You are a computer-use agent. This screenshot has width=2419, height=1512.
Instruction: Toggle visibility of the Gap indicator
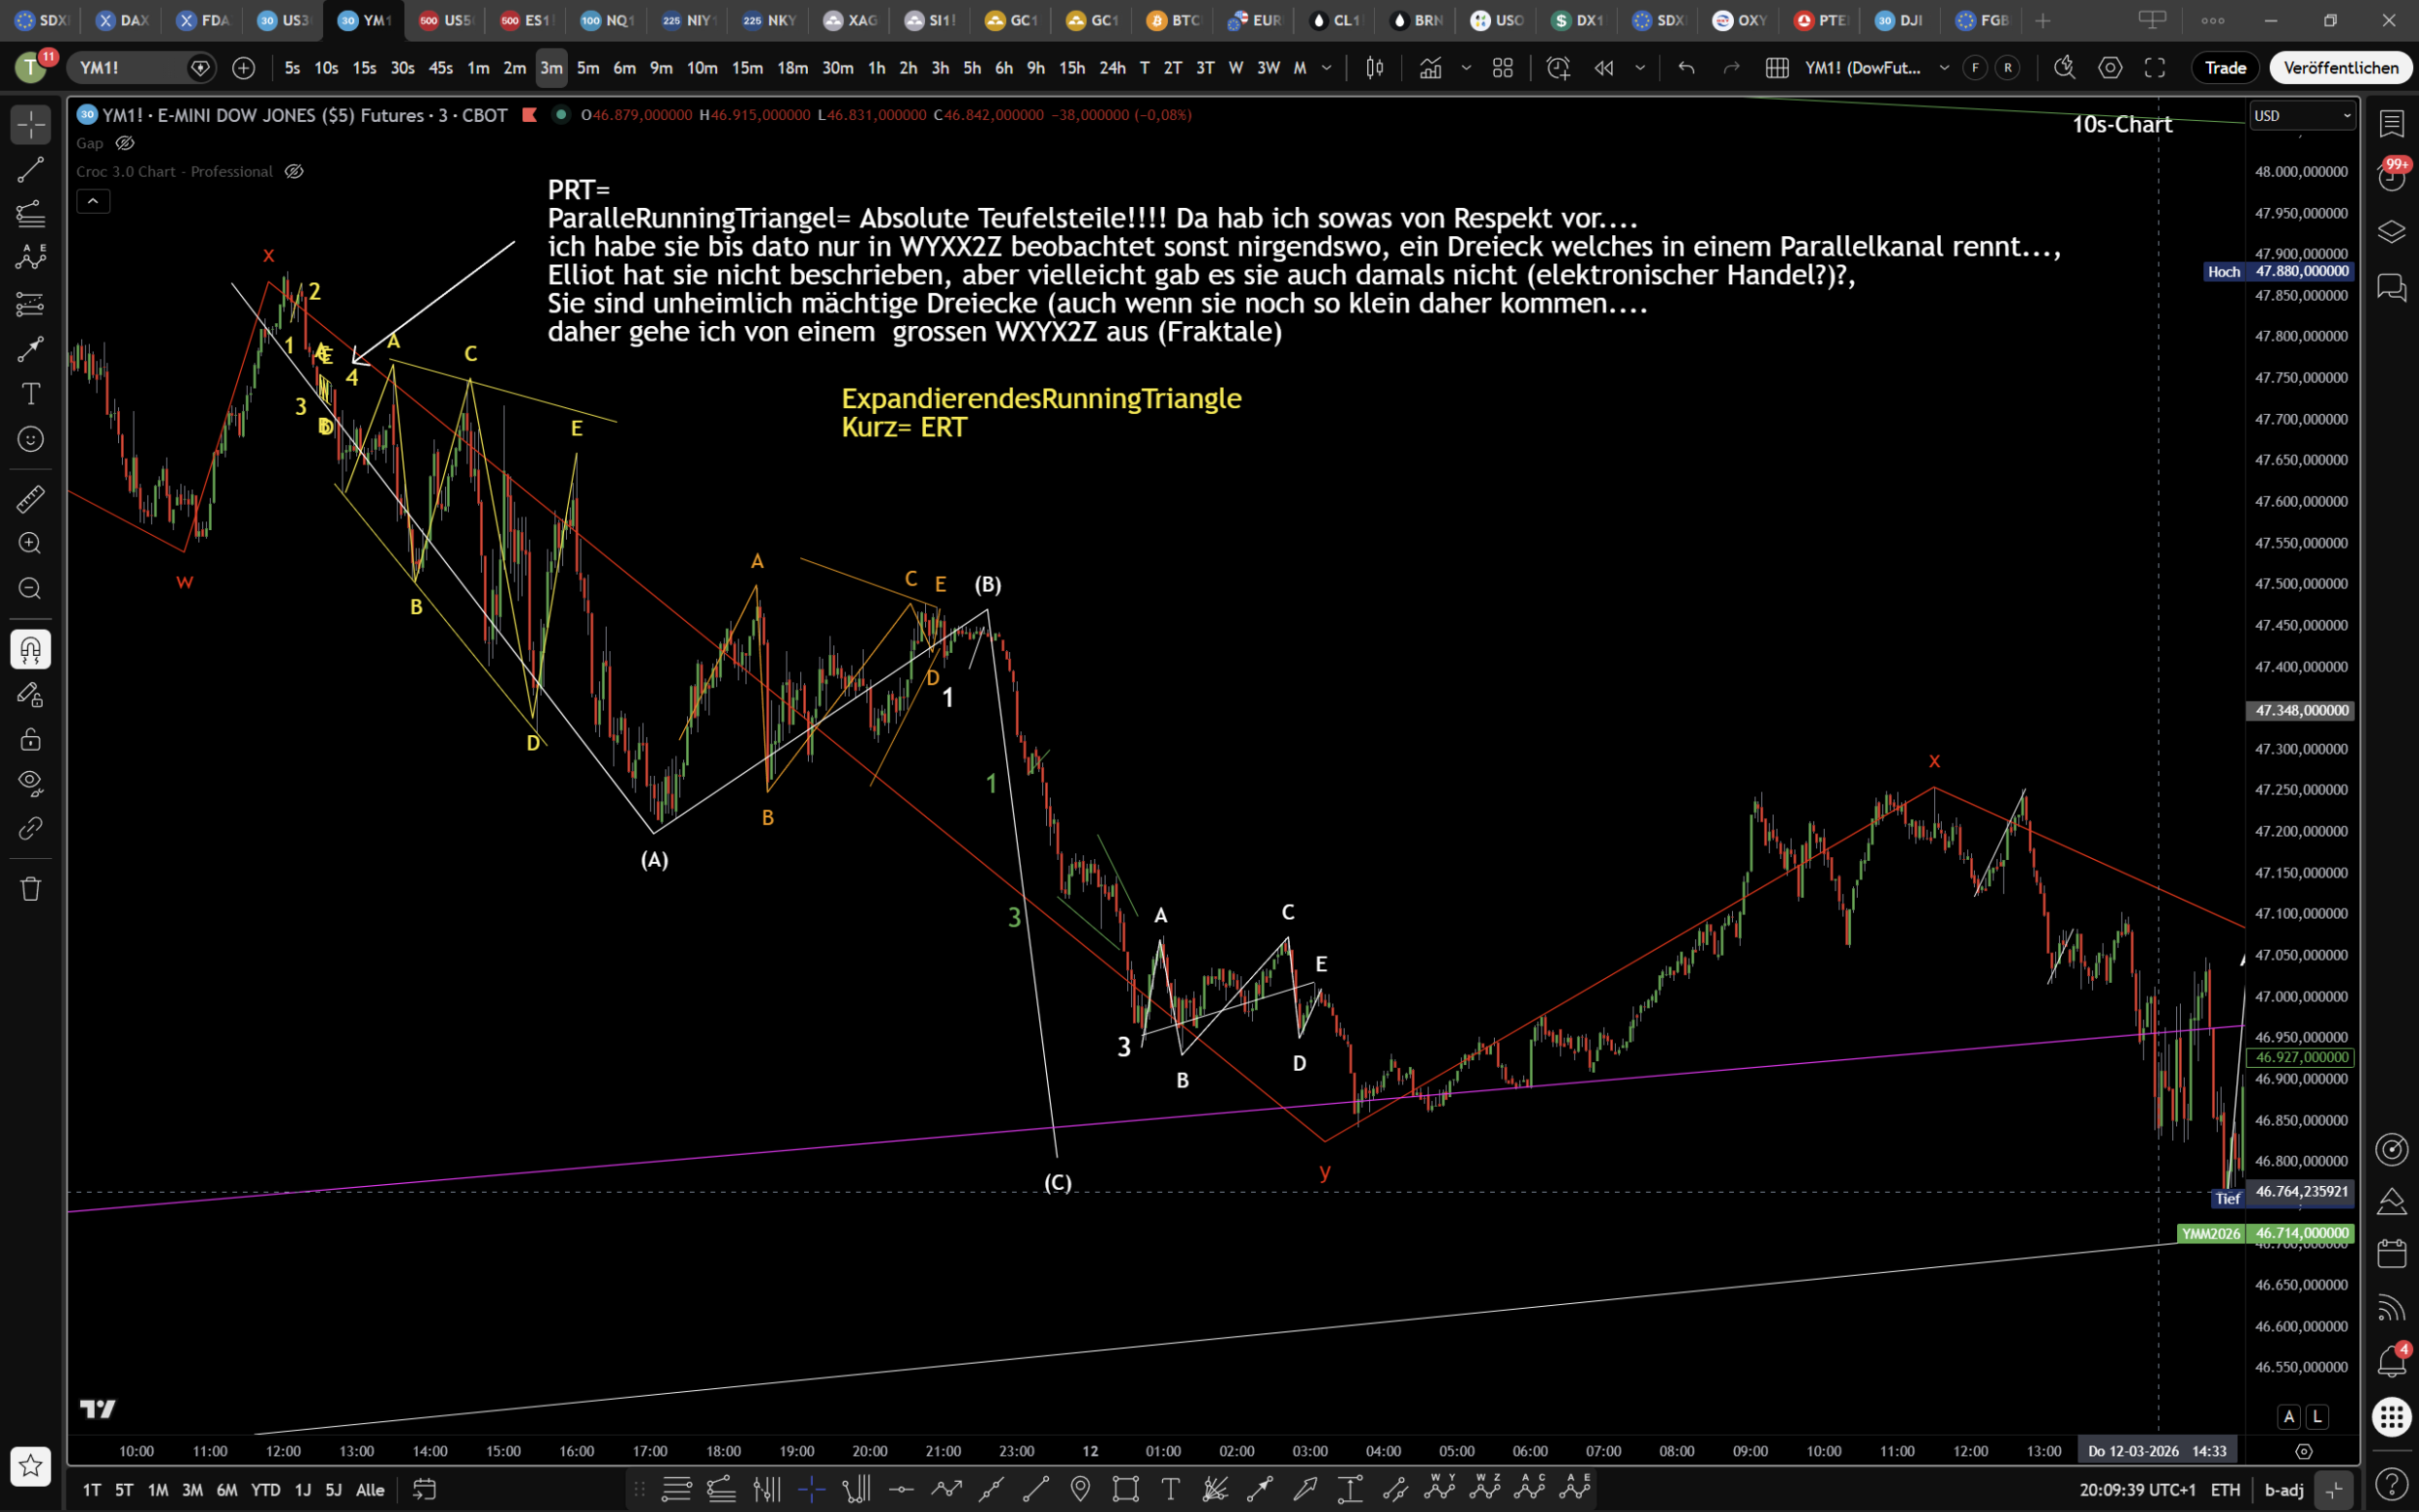click(125, 143)
